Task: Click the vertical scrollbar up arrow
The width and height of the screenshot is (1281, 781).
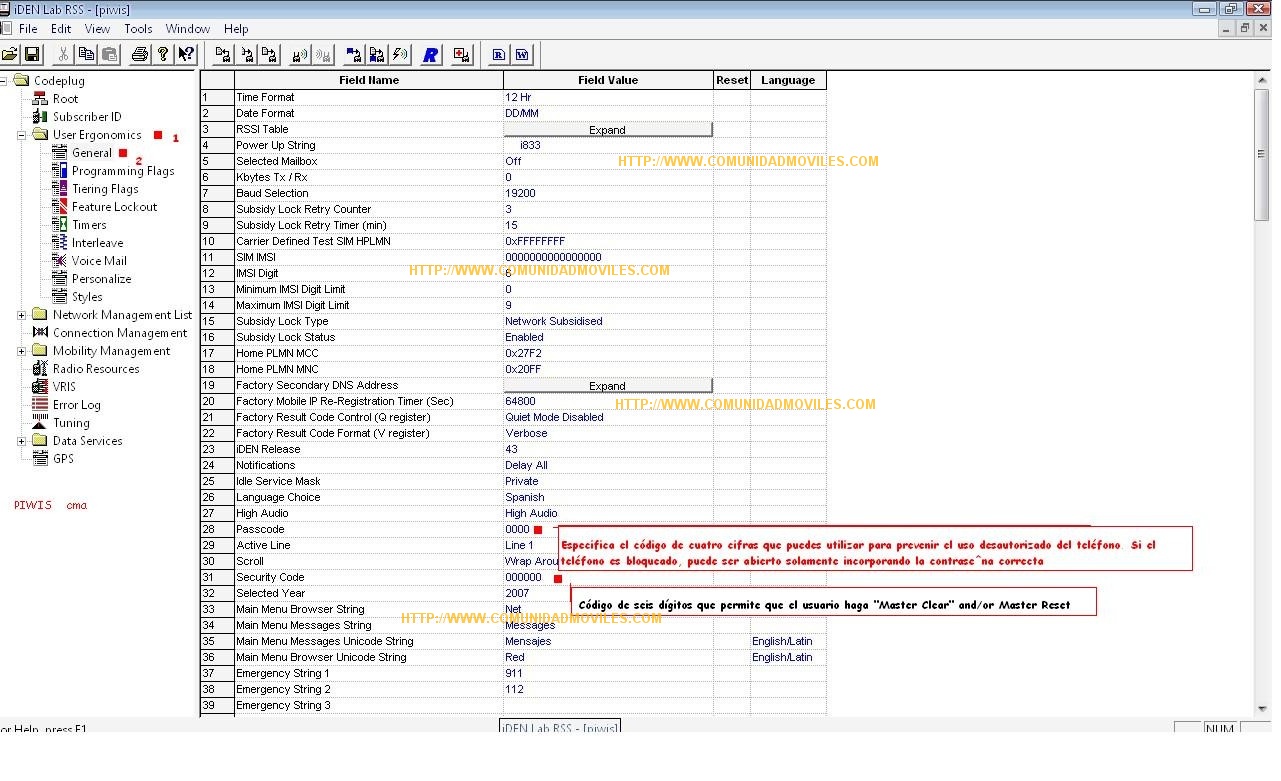Action: [x=1263, y=80]
